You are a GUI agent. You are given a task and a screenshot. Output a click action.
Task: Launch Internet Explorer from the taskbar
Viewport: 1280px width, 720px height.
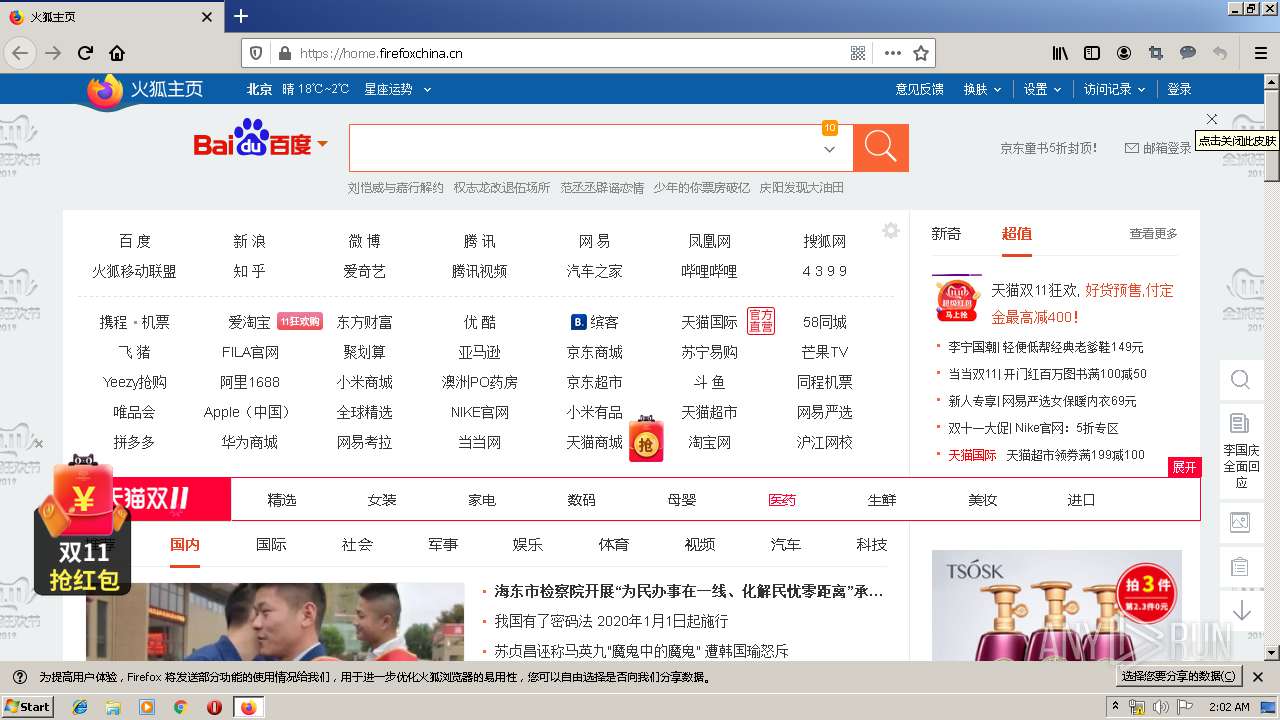[80, 707]
